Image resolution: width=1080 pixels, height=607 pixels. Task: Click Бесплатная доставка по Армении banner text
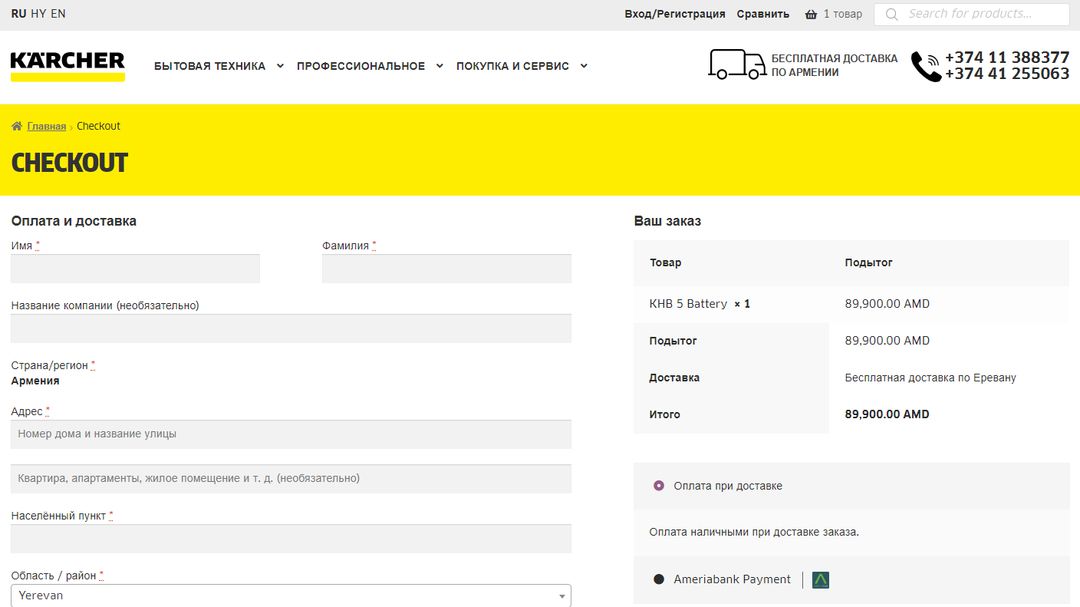[x=834, y=65]
